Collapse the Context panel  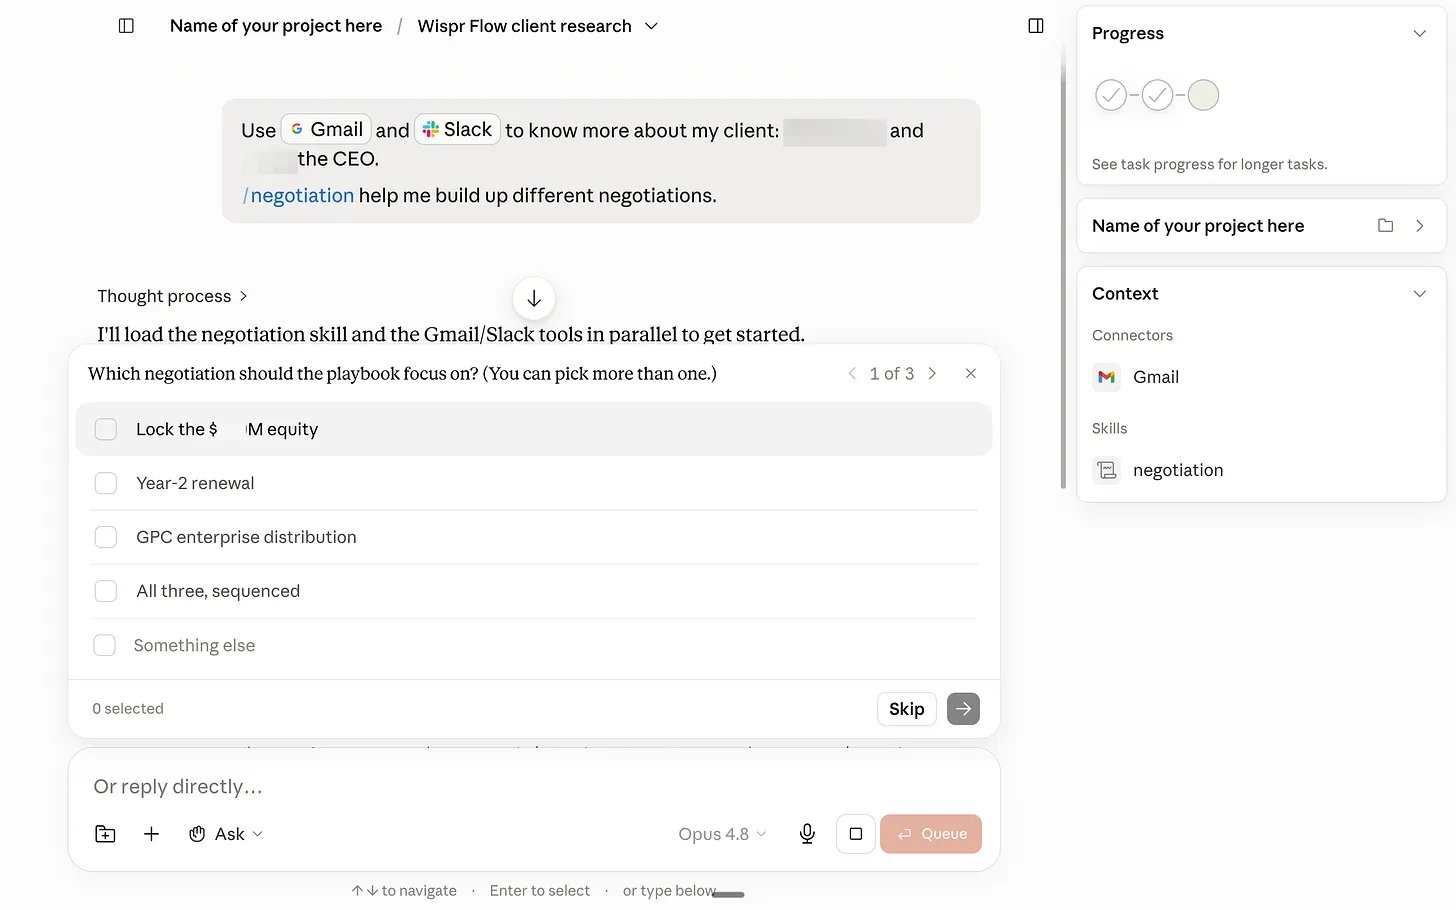[1419, 294]
